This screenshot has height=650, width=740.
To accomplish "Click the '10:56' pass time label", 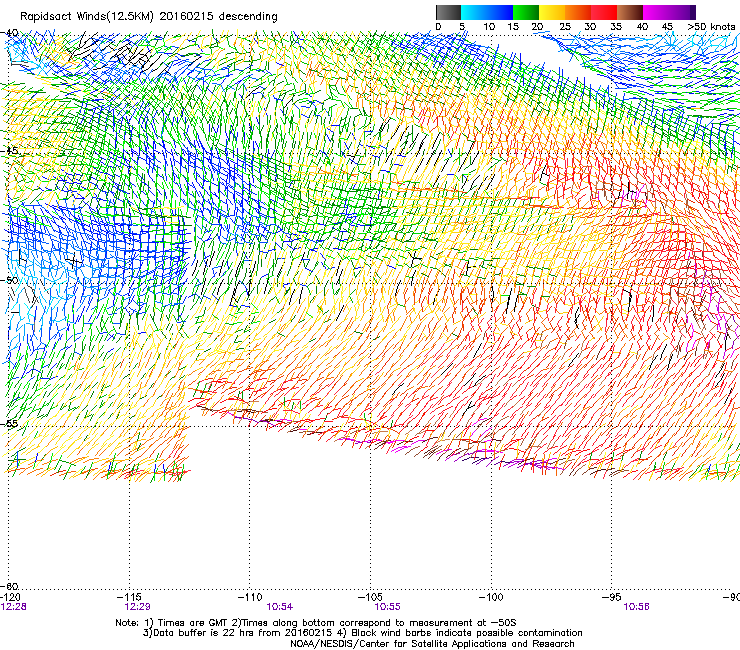I will point(636,607).
